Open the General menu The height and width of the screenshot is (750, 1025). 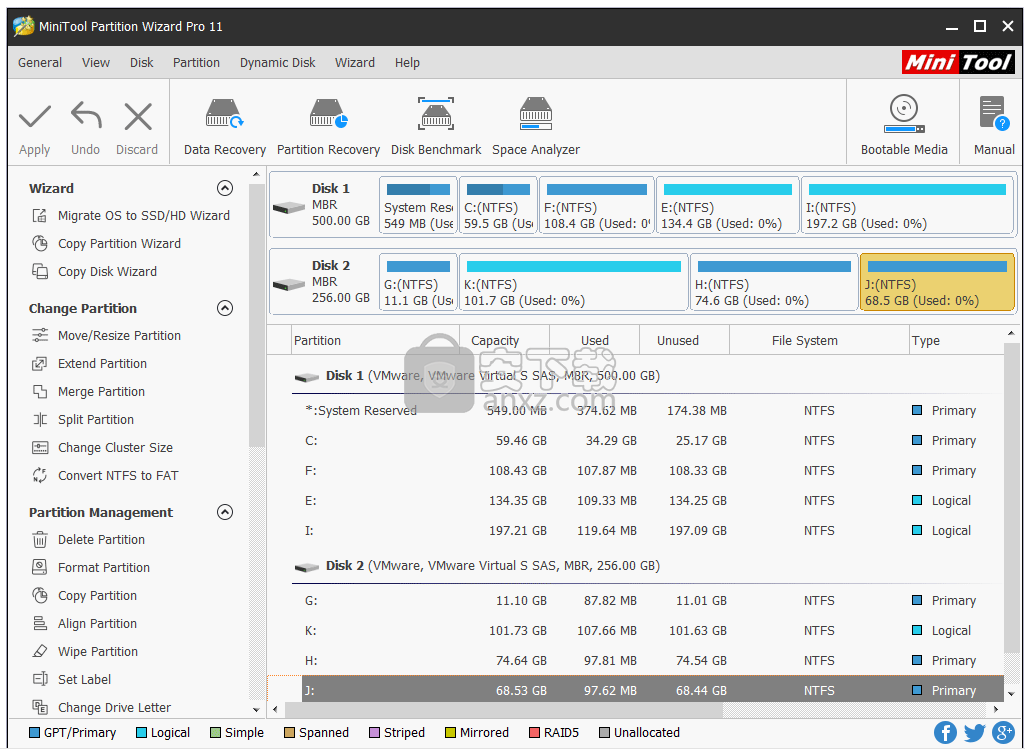[40, 63]
